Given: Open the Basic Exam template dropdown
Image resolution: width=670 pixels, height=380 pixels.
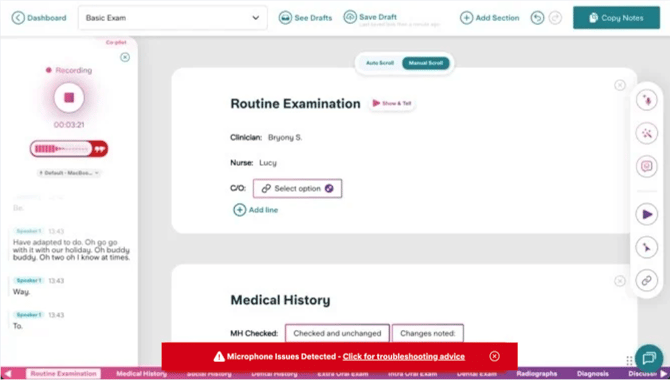Looking at the screenshot, I should [x=173, y=18].
